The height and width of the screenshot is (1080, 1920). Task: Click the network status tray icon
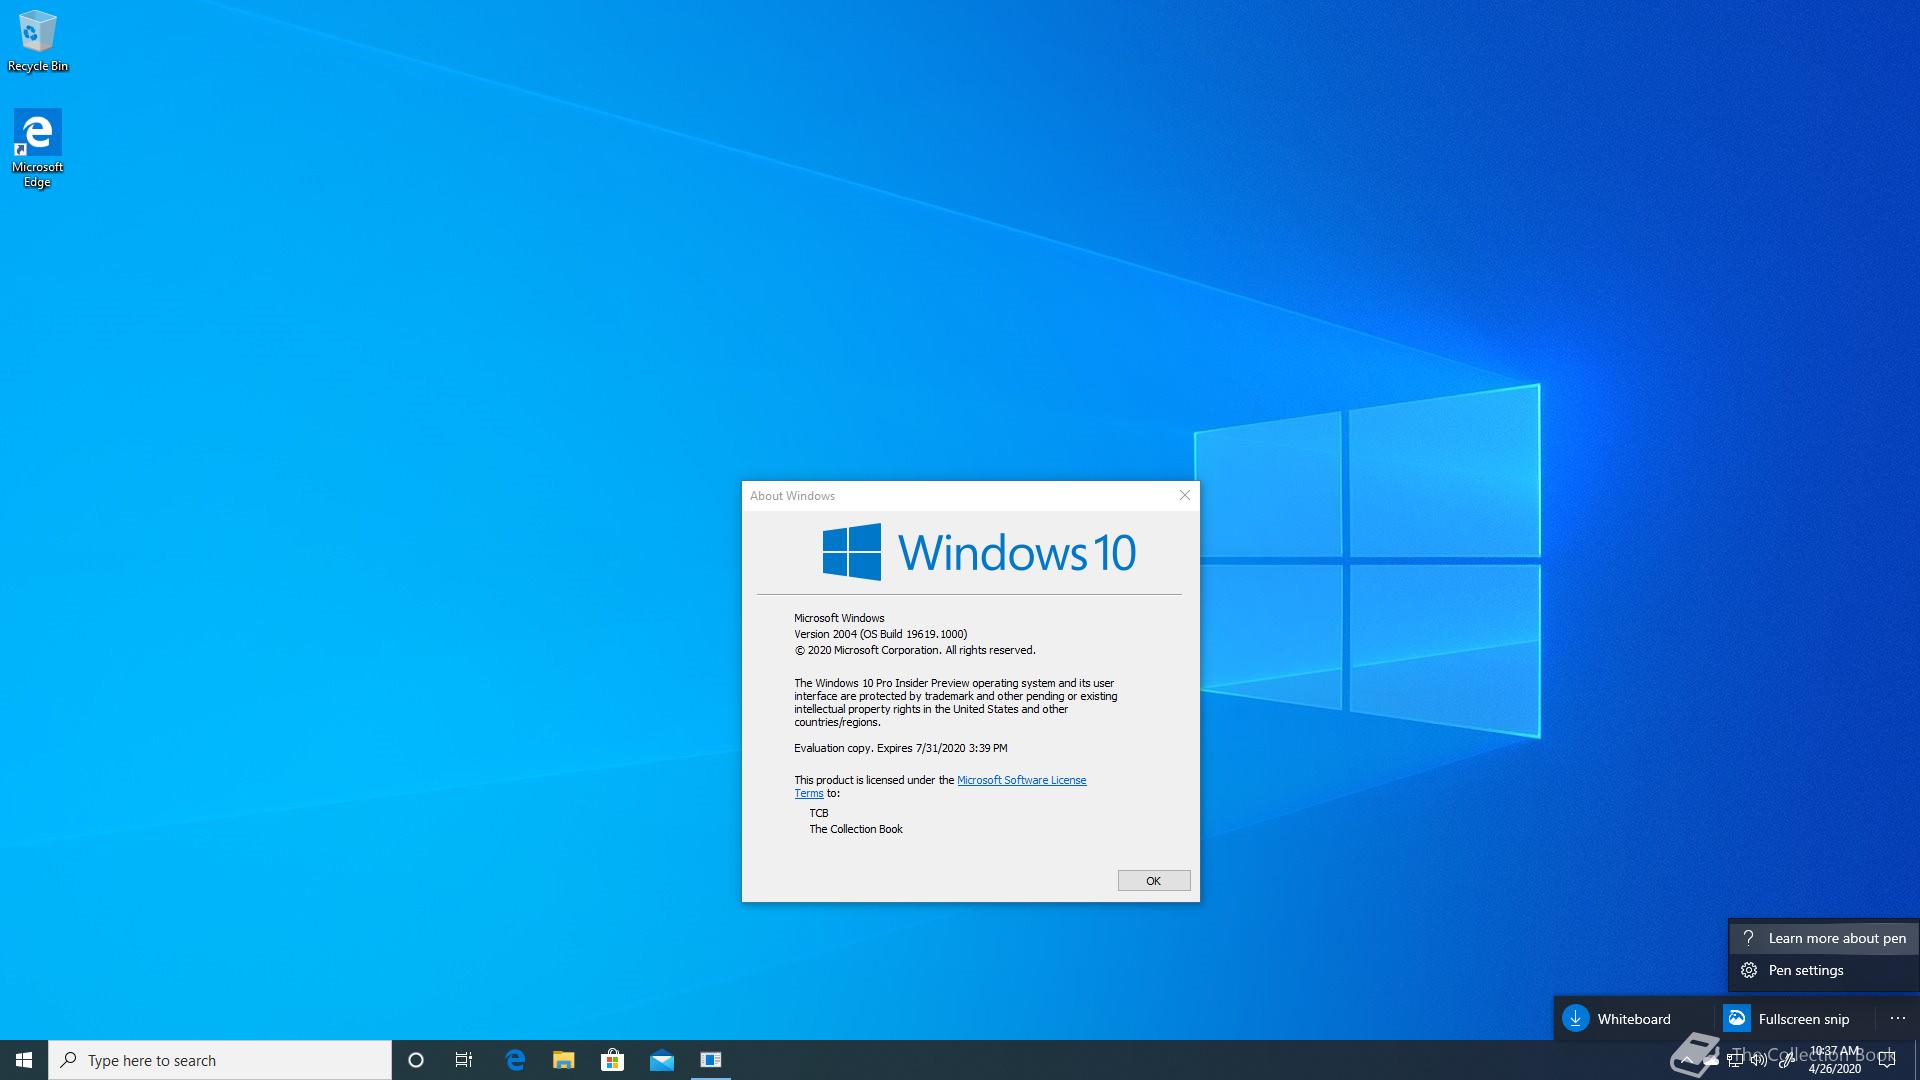point(1735,1060)
